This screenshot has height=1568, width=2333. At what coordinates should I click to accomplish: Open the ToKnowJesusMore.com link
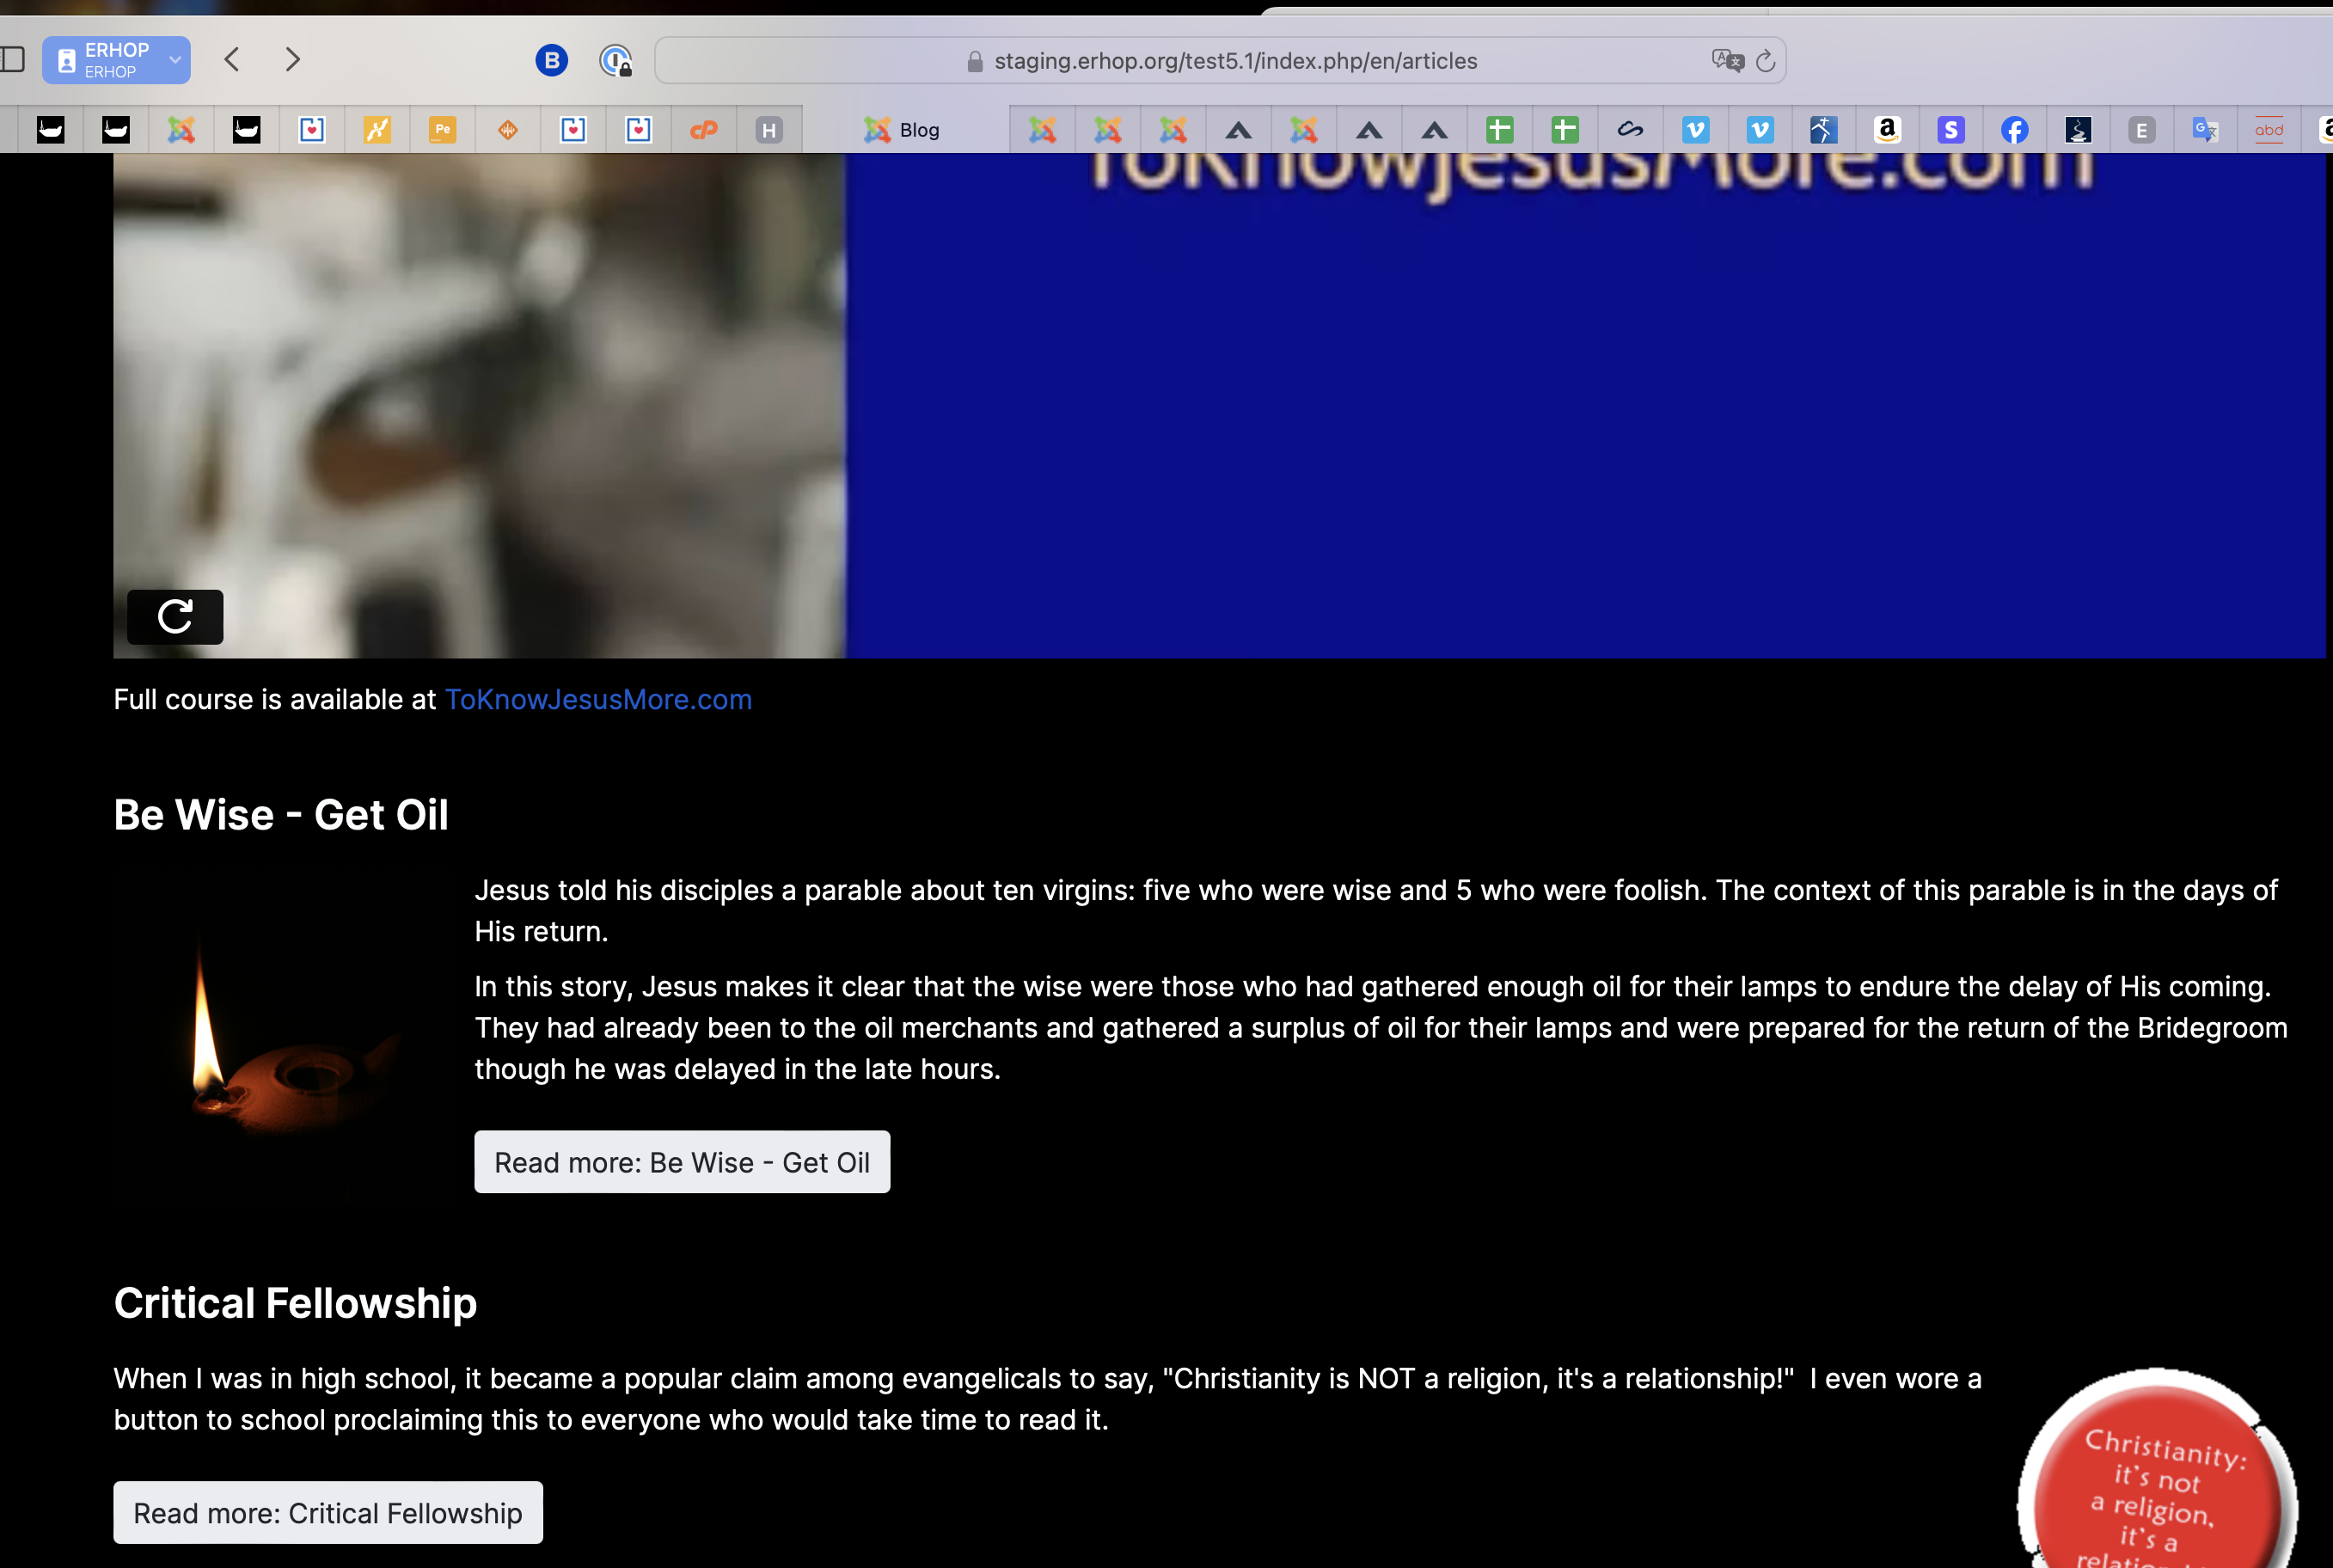pyautogui.click(x=598, y=700)
